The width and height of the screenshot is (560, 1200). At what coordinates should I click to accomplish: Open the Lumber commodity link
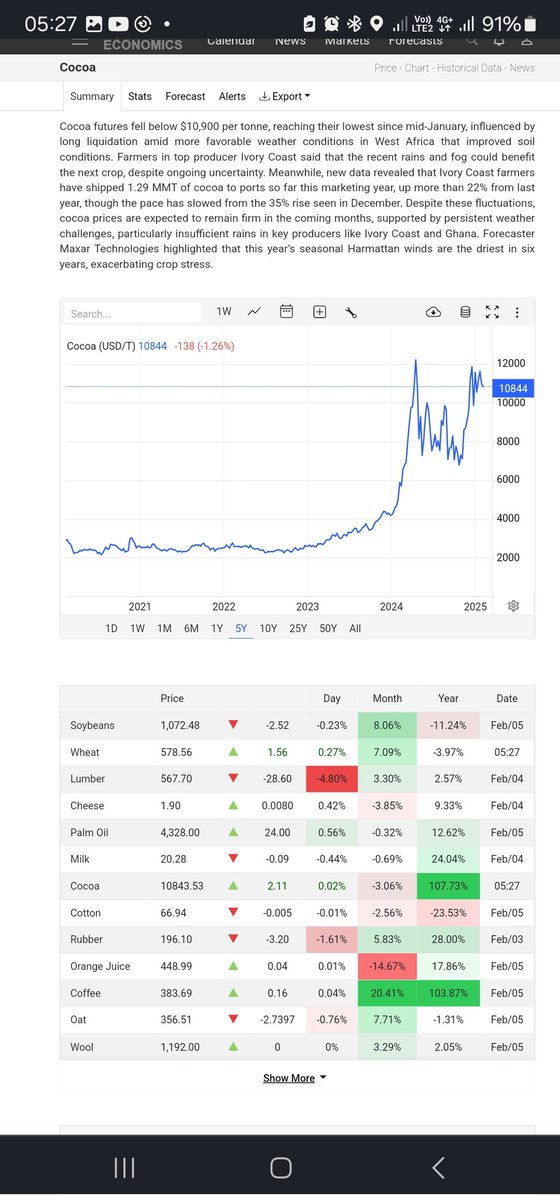[88, 779]
